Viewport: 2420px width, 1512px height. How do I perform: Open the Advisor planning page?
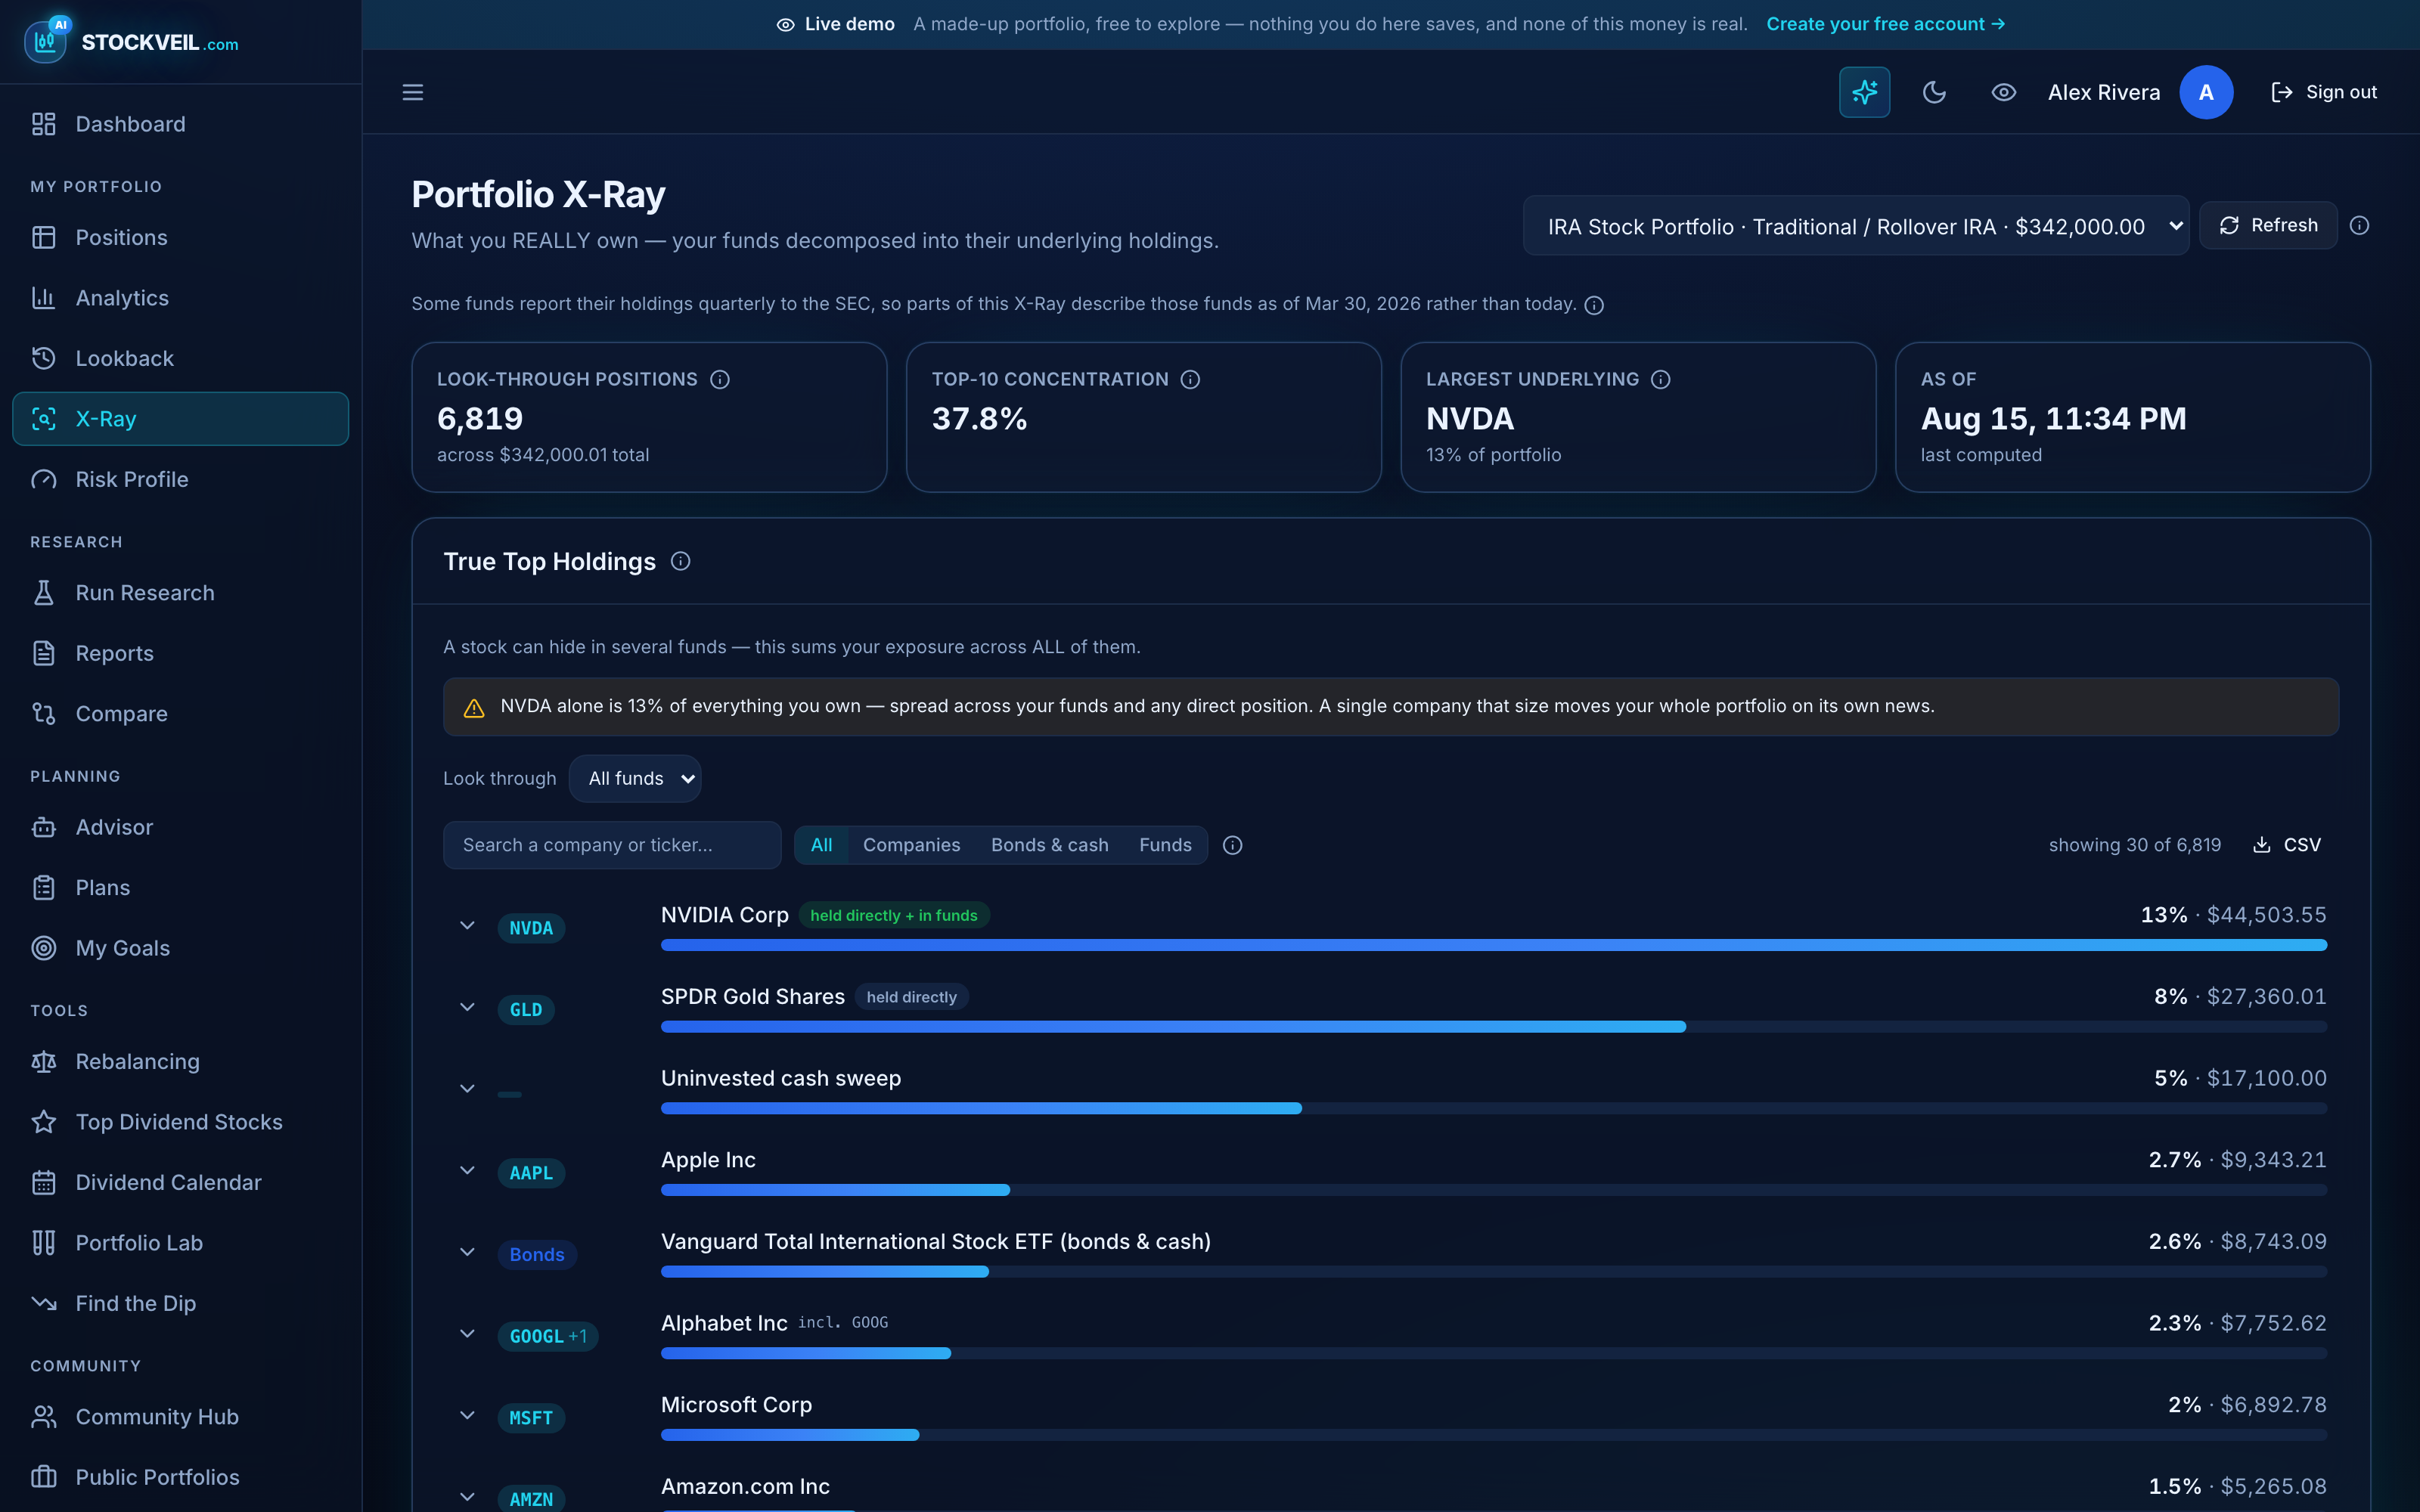(x=180, y=827)
